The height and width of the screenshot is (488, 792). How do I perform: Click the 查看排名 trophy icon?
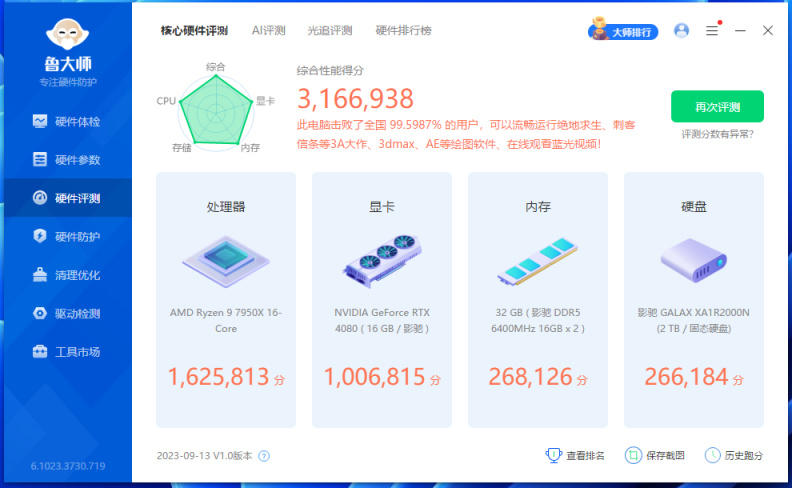pos(554,455)
